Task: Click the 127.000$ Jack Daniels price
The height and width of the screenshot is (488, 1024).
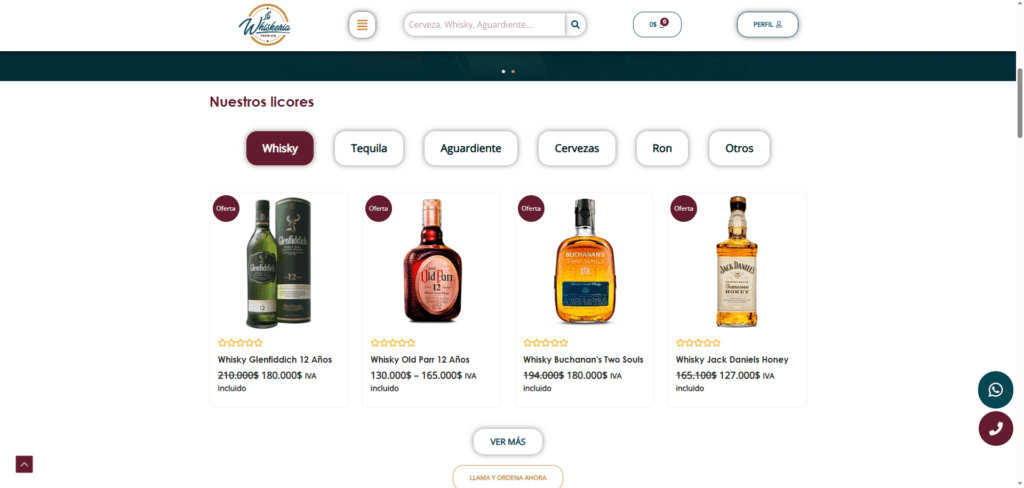Action: pos(740,376)
